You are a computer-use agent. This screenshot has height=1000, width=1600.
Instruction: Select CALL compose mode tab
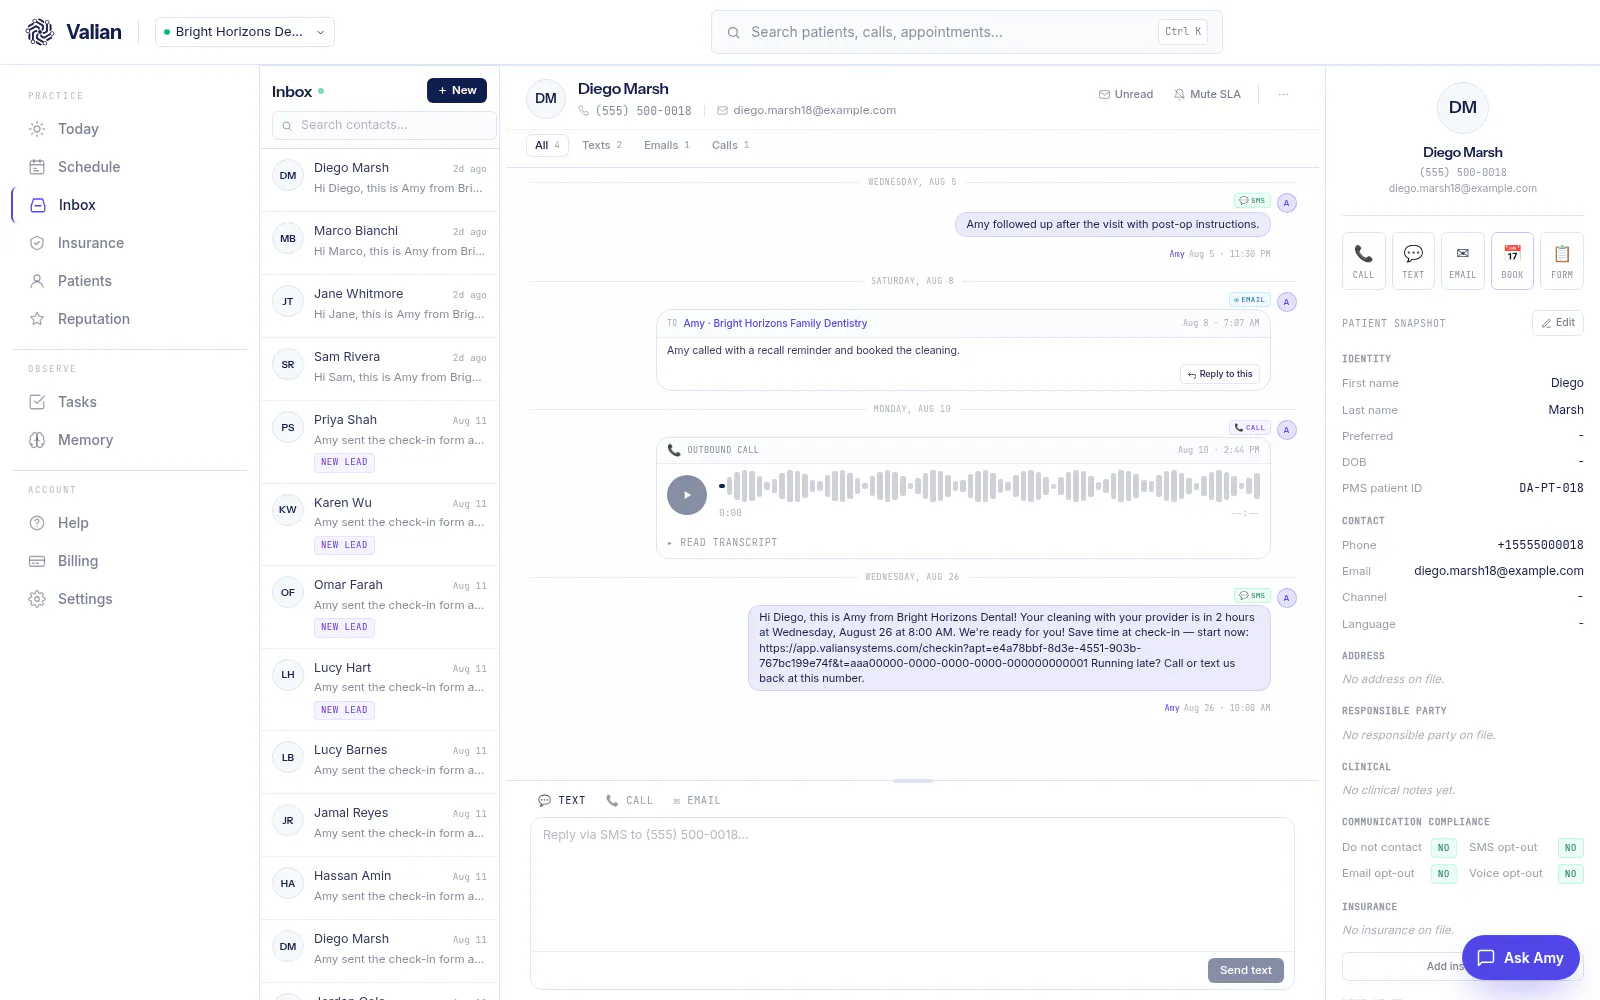pyautogui.click(x=629, y=800)
